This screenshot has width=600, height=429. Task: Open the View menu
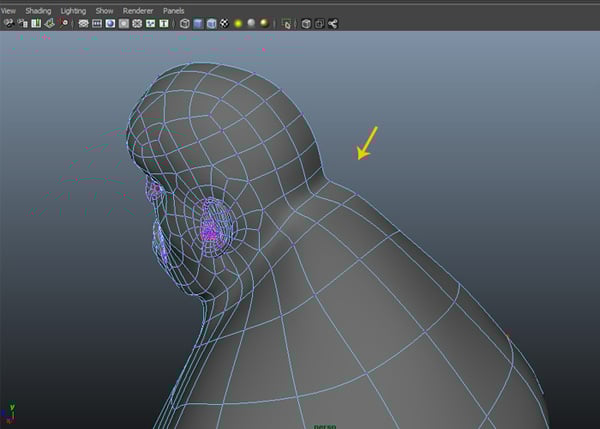click(x=9, y=10)
